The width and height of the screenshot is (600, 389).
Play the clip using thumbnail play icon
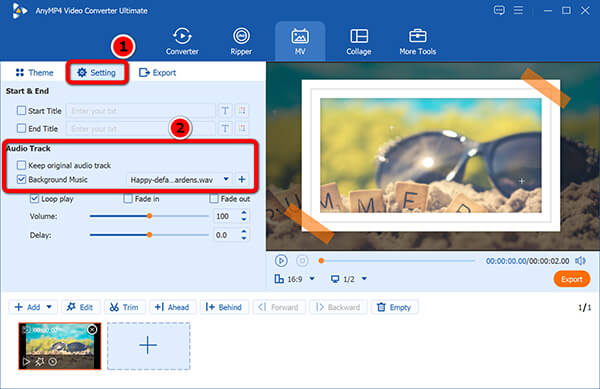pos(26,361)
